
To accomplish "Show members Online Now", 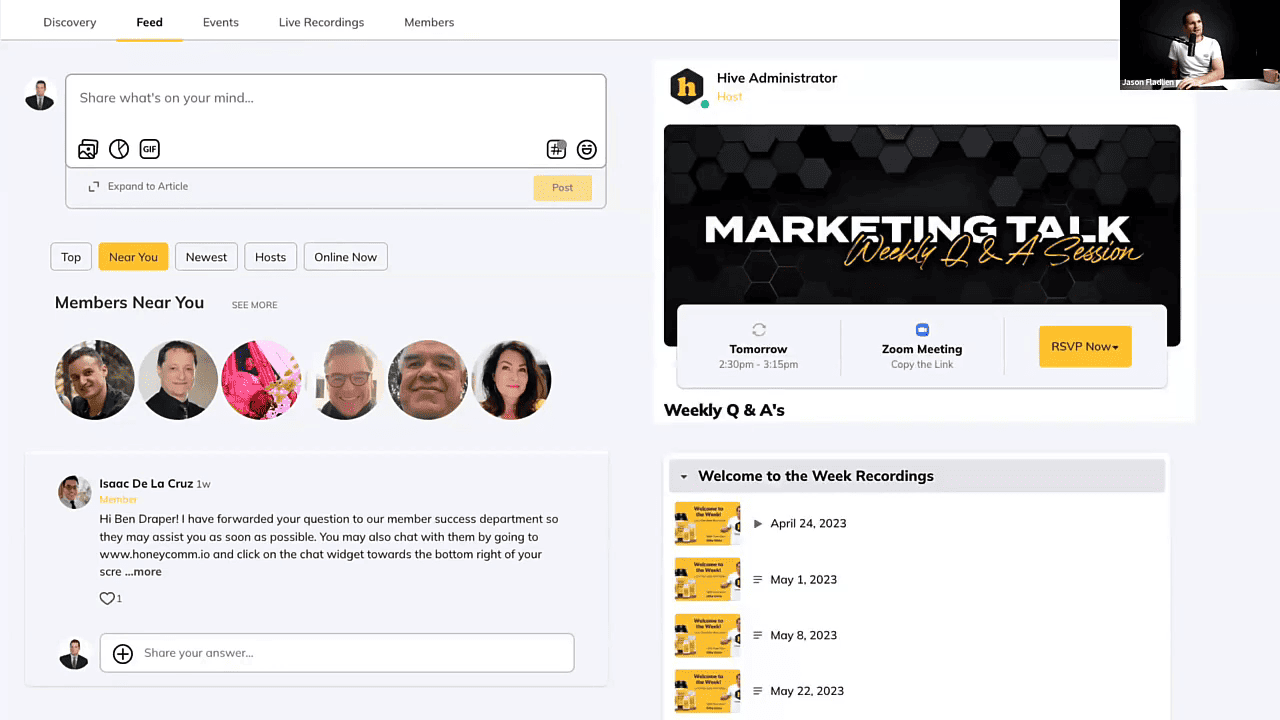I will tap(346, 257).
